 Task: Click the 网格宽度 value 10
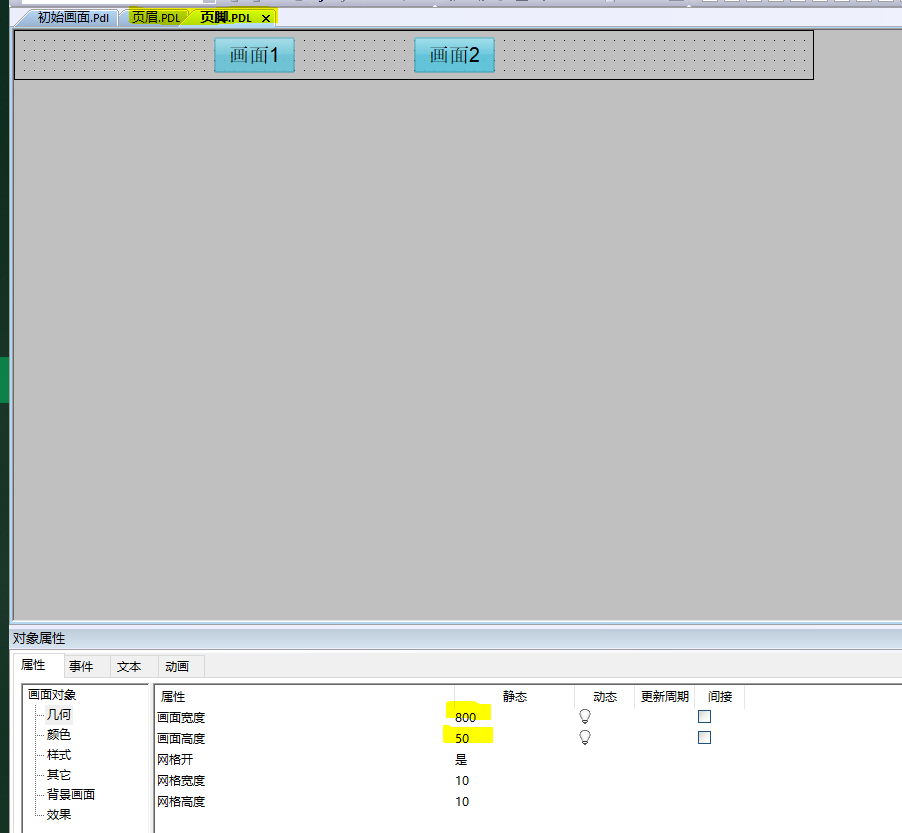pyautogui.click(x=462, y=781)
